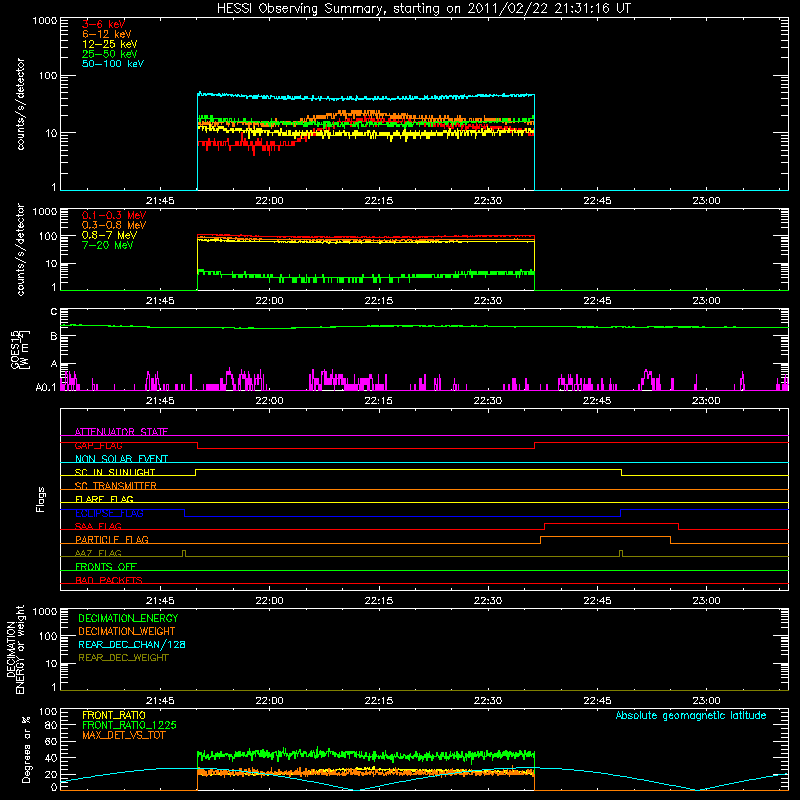This screenshot has width=800, height=800.
Task: Click the Absolute geomagnetic latitude label
Action: (691, 715)
